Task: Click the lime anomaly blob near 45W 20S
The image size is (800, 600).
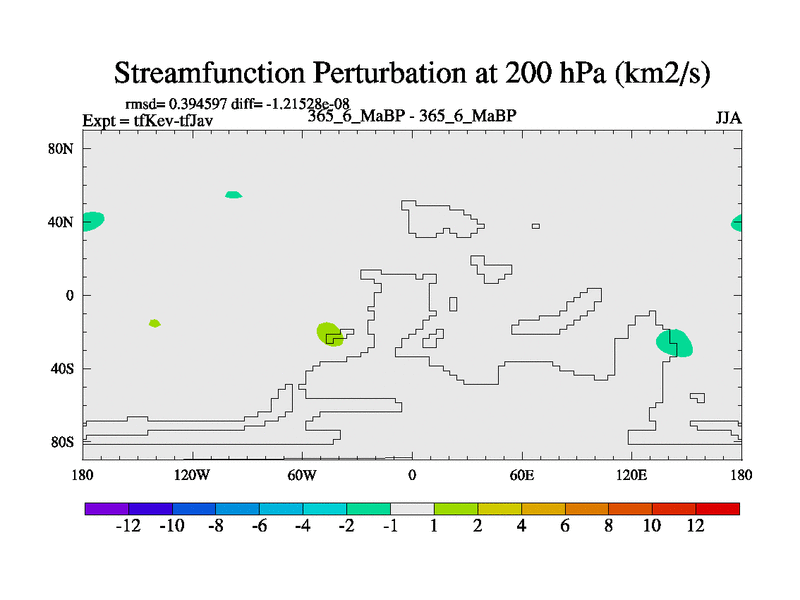Action: [x=330, y=334]
